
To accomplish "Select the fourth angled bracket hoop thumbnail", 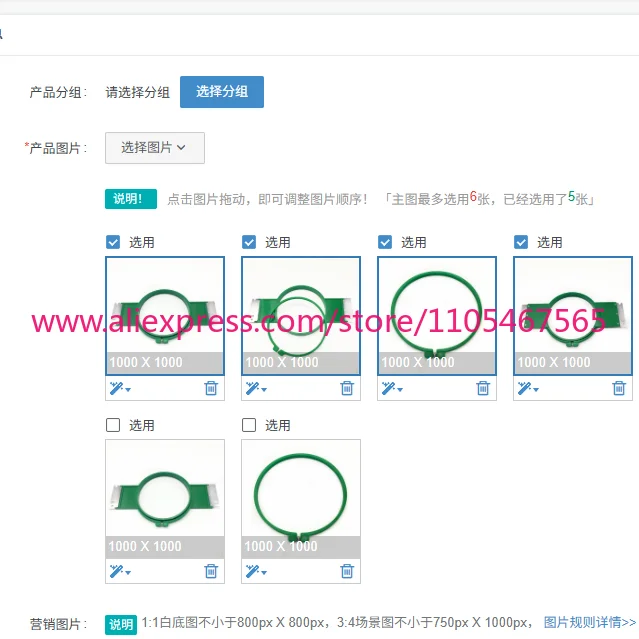I will pos(573,316).
